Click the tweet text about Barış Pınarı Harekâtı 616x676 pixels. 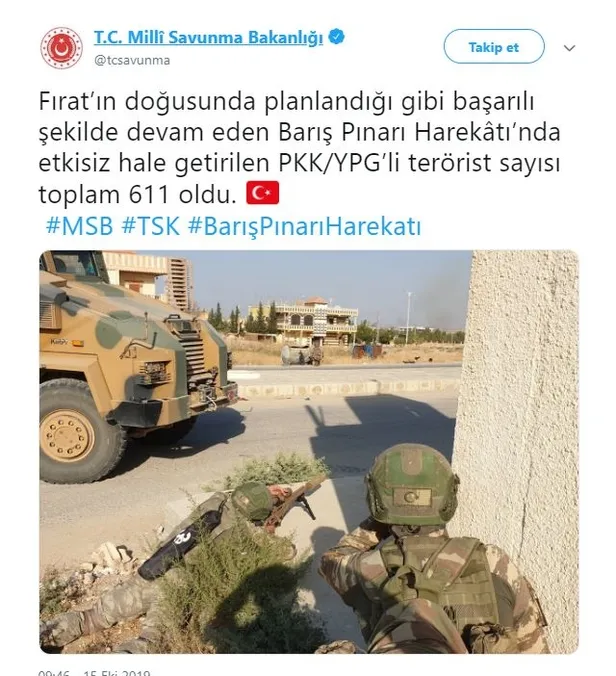[x=299, y=148]
